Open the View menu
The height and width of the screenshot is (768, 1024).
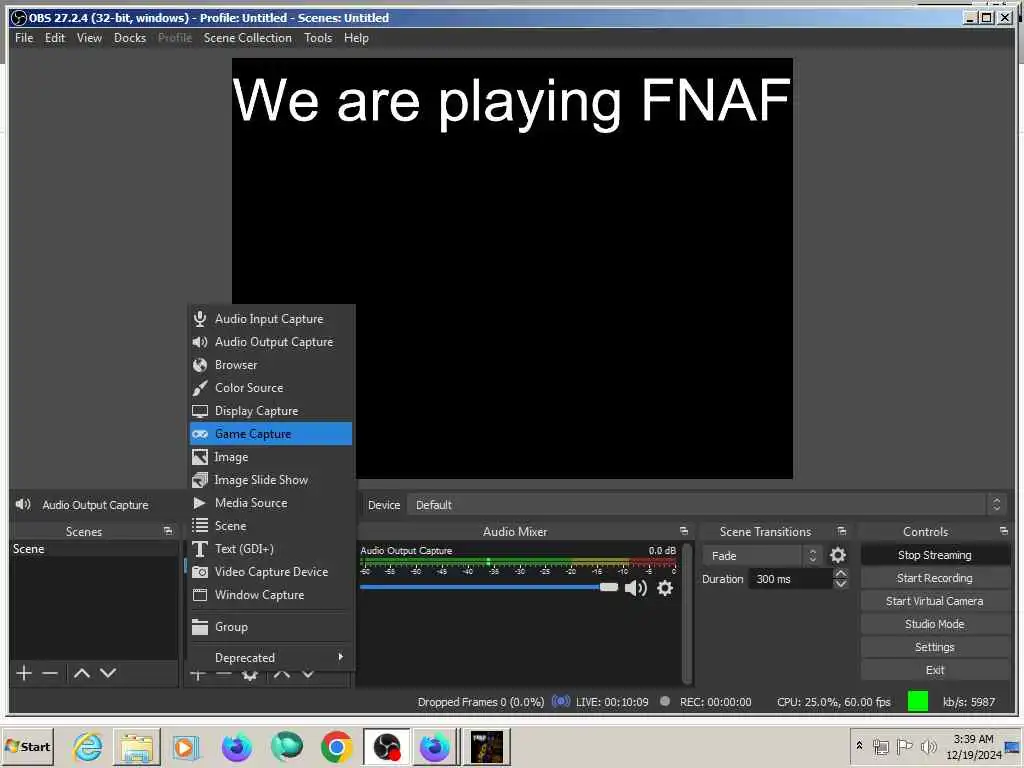pyautogui.click(x=89, y=38)
